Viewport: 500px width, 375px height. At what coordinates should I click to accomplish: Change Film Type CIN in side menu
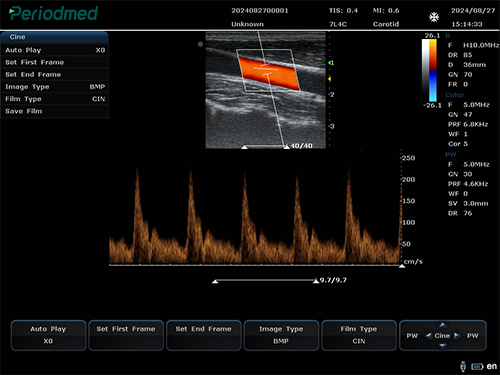(x=55, y=99)
